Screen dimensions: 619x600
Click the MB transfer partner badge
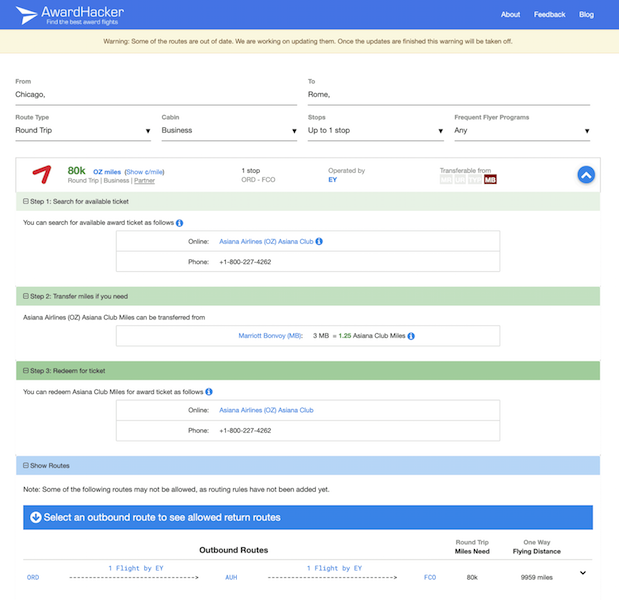click(x=490, y=180)
